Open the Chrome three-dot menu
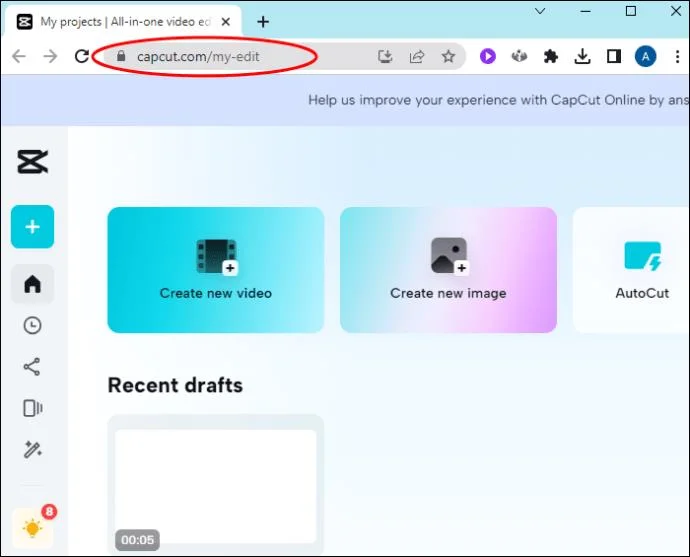 pos(677,56)
